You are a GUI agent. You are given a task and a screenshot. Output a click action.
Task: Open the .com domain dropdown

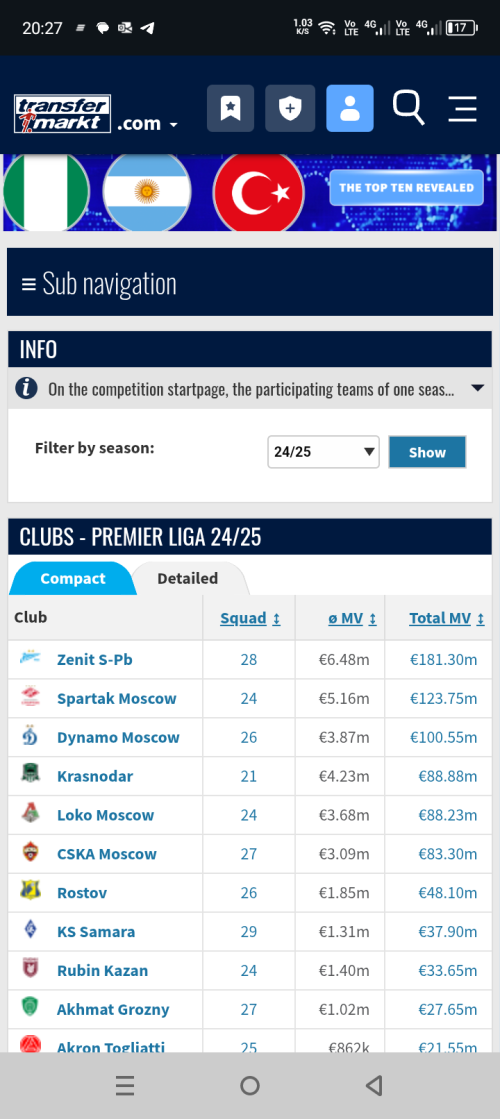[x=148, y=123]
